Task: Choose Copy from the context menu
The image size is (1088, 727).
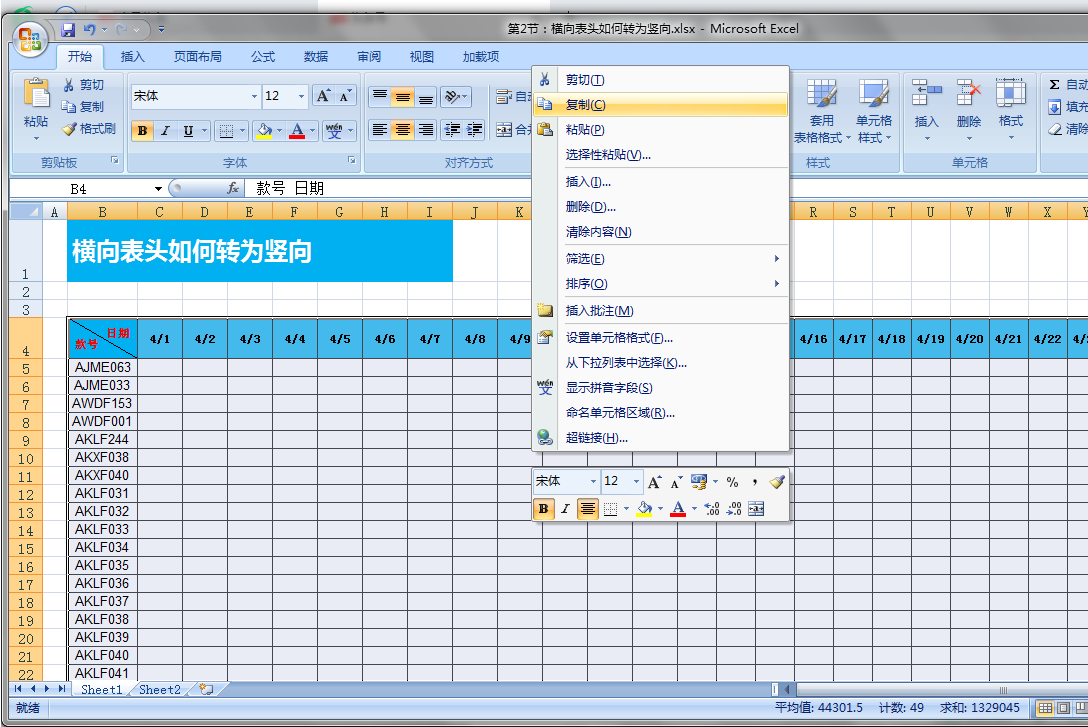Action: [585, 105]
